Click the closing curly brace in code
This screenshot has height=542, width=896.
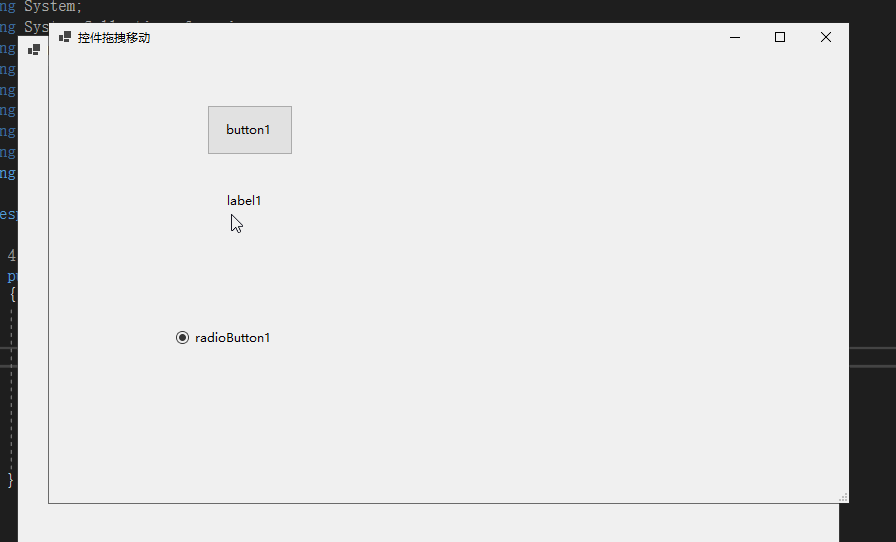pyautogui.click(x=10, y=480)
